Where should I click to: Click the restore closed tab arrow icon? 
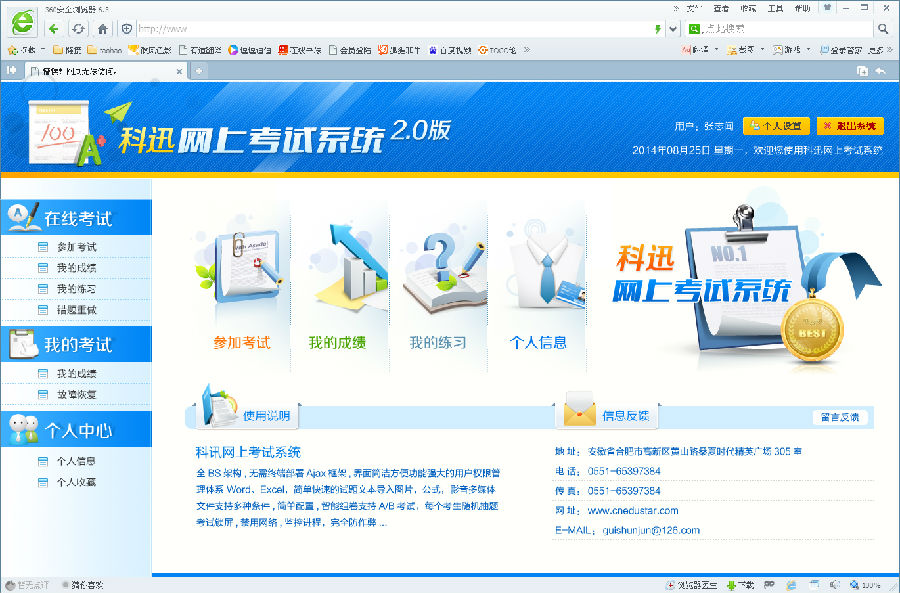880,71
